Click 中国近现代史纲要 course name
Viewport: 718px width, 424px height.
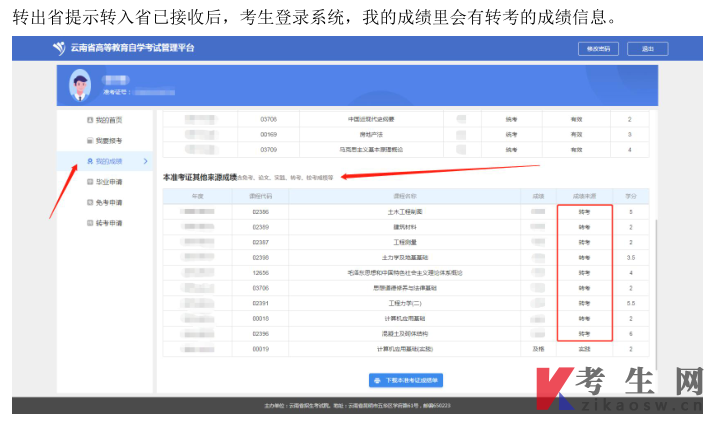tap(371, 120)
